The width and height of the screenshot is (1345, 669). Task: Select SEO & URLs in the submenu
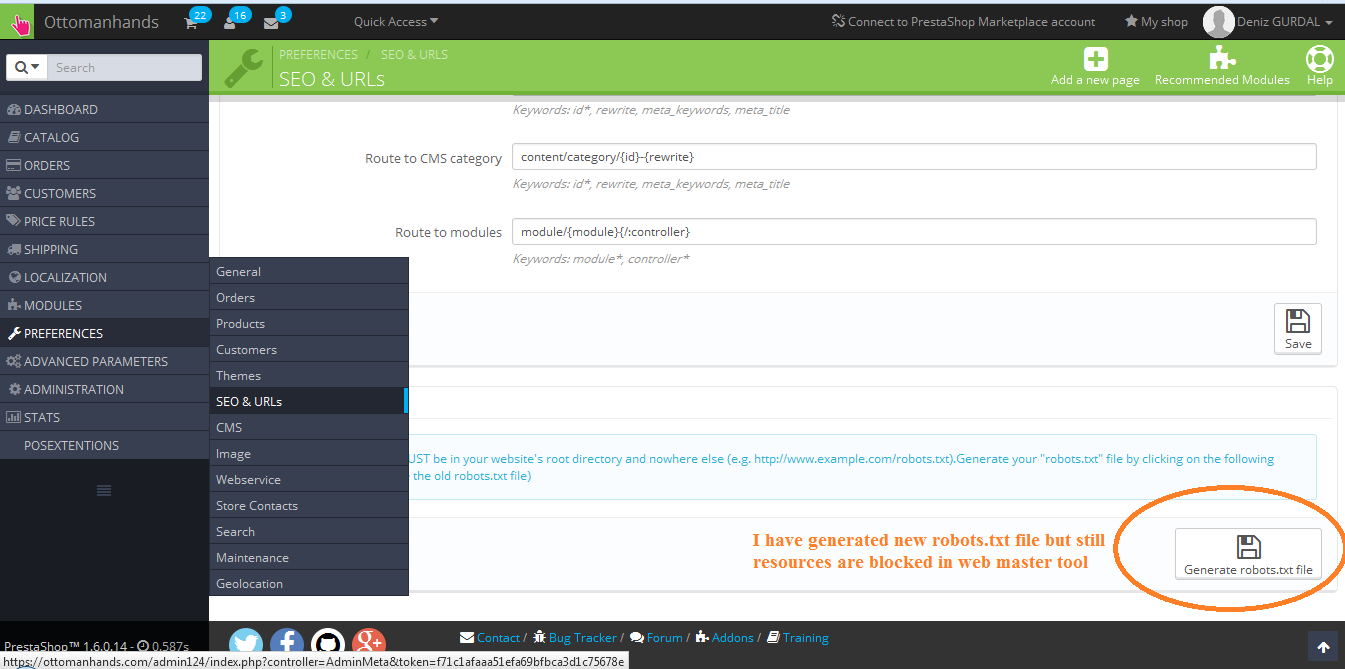point(308,401)
